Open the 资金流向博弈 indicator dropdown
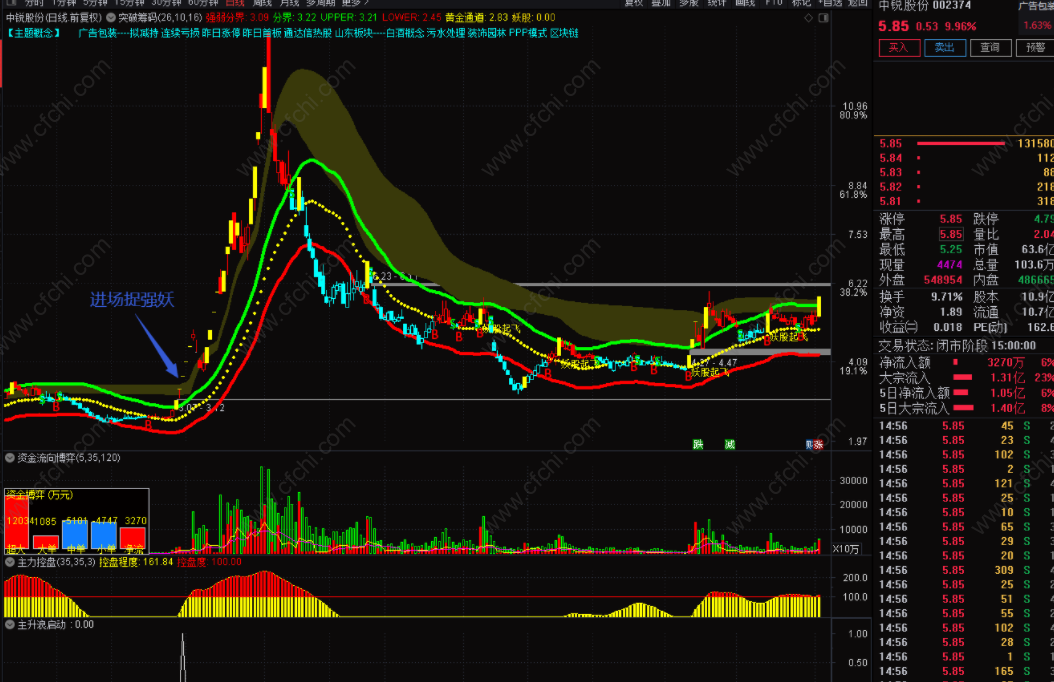Screen dimensions: 1054x682 point(10,457)
